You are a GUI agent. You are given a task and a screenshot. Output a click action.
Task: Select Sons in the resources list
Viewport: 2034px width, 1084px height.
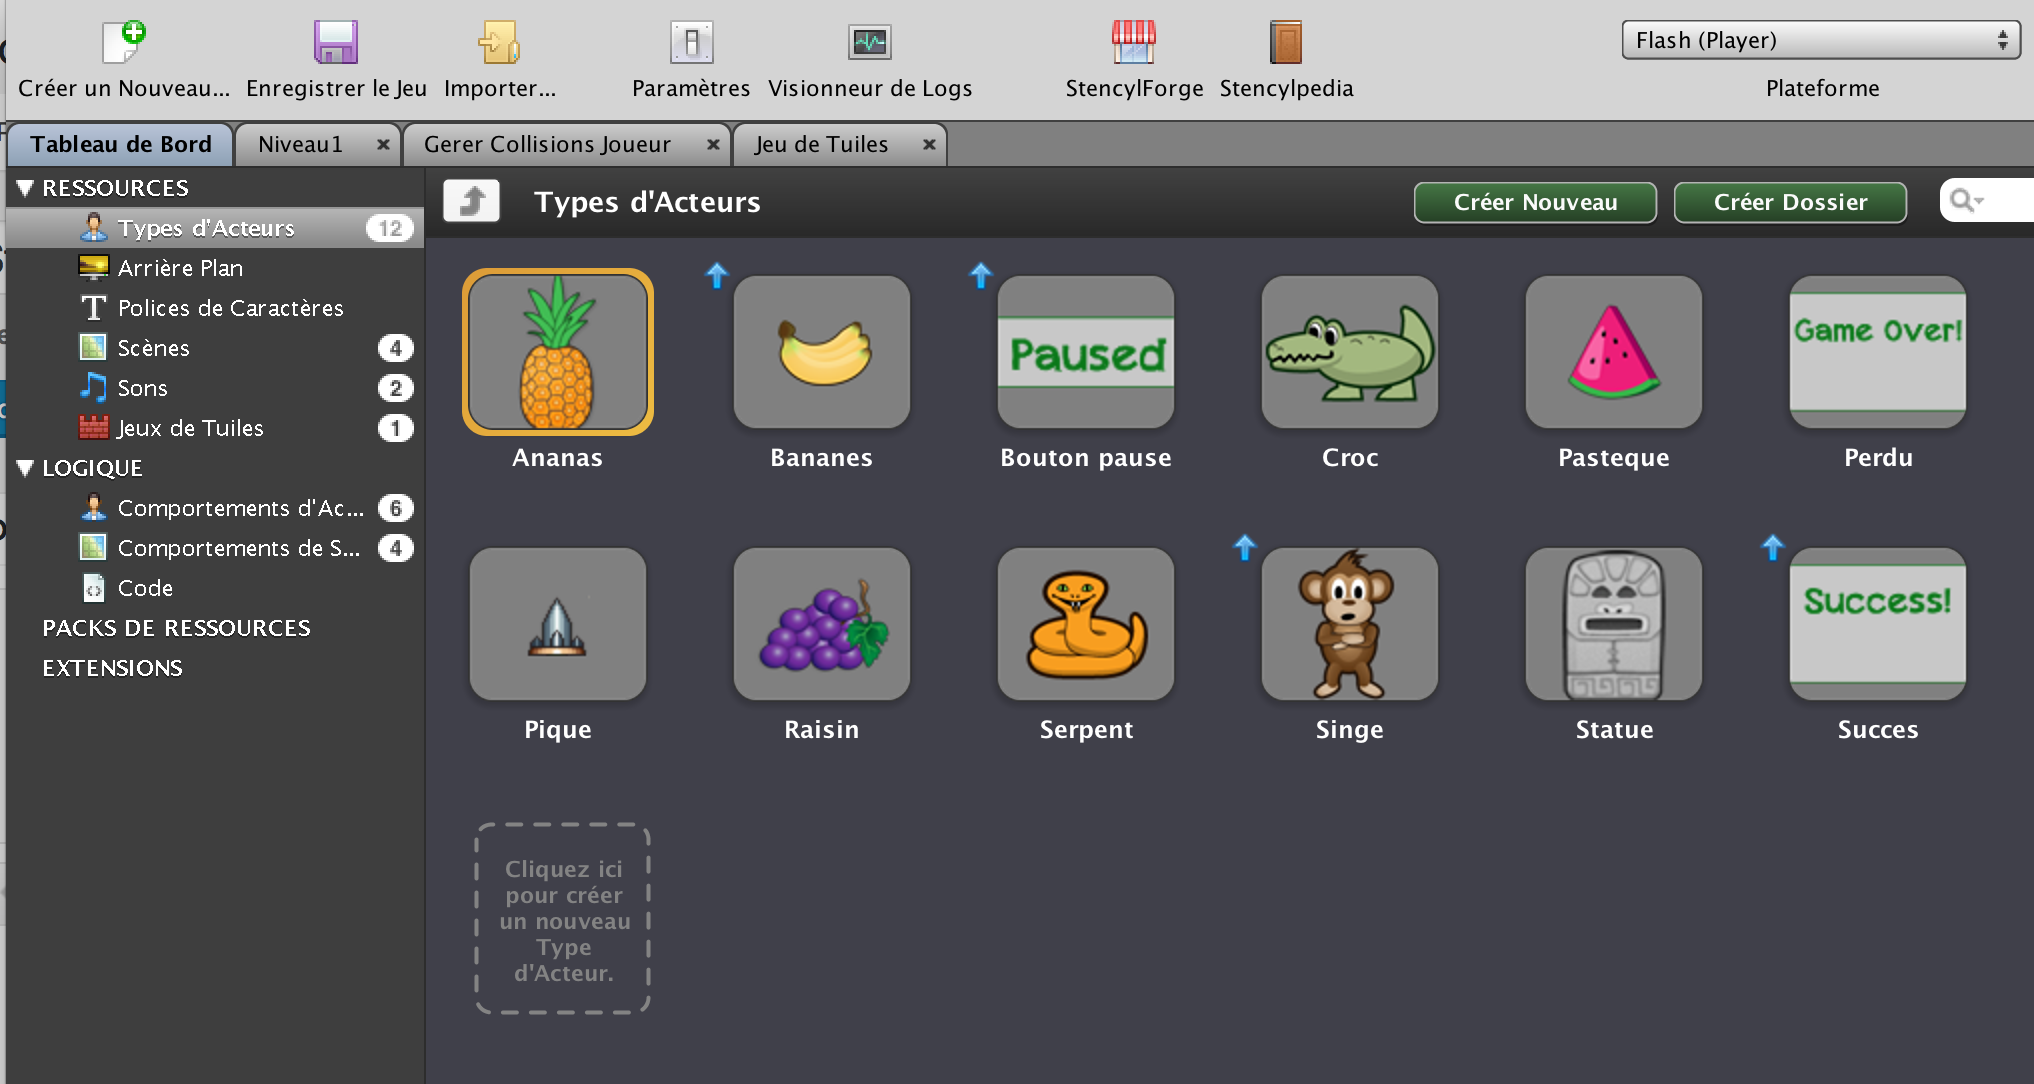(x=142, y=388)
